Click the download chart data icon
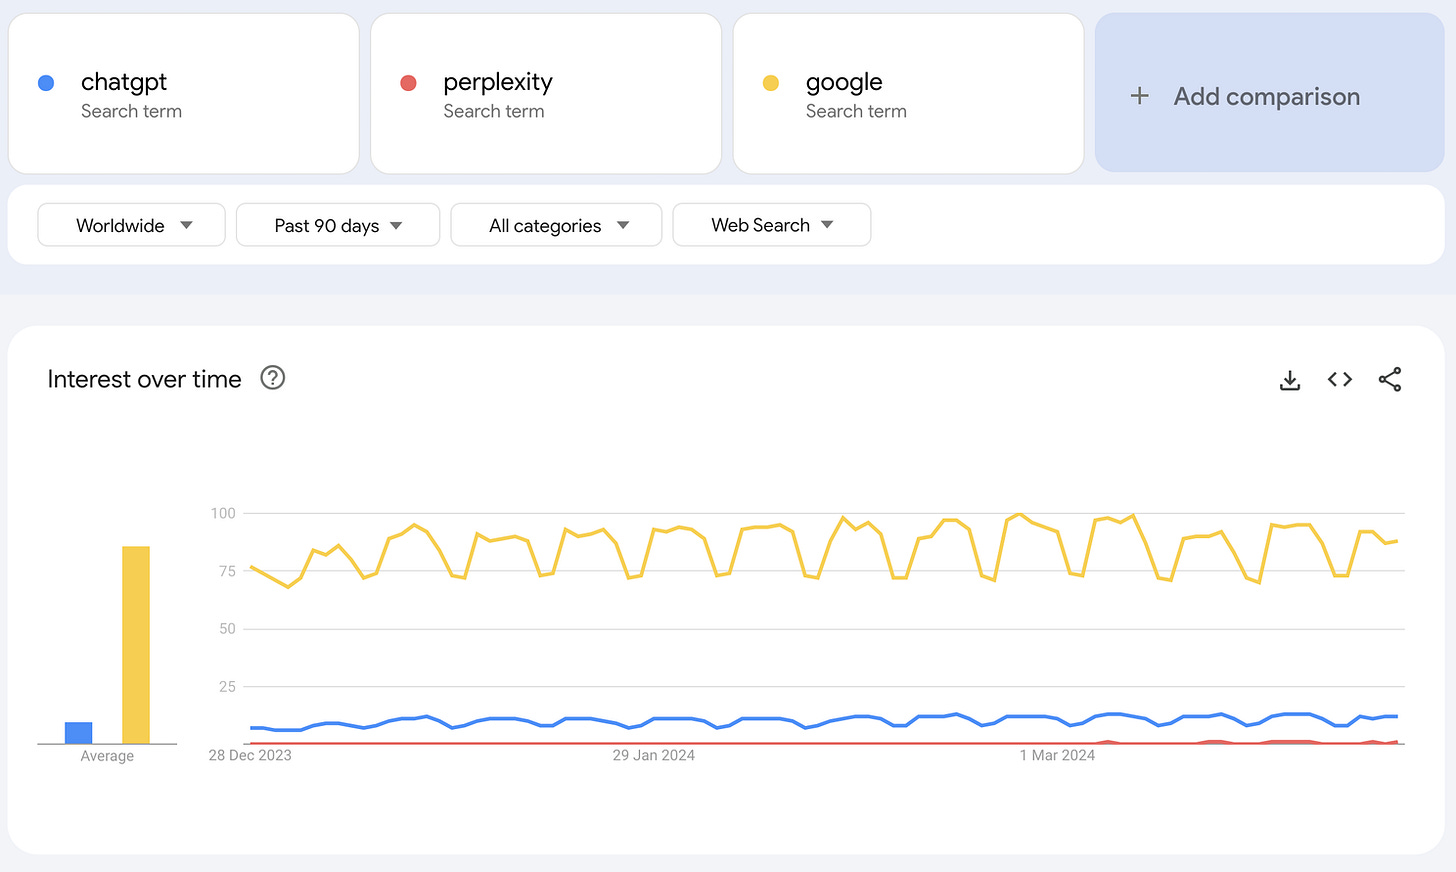Screen dimensions: 1456x872 click(x=1290, y=380)
